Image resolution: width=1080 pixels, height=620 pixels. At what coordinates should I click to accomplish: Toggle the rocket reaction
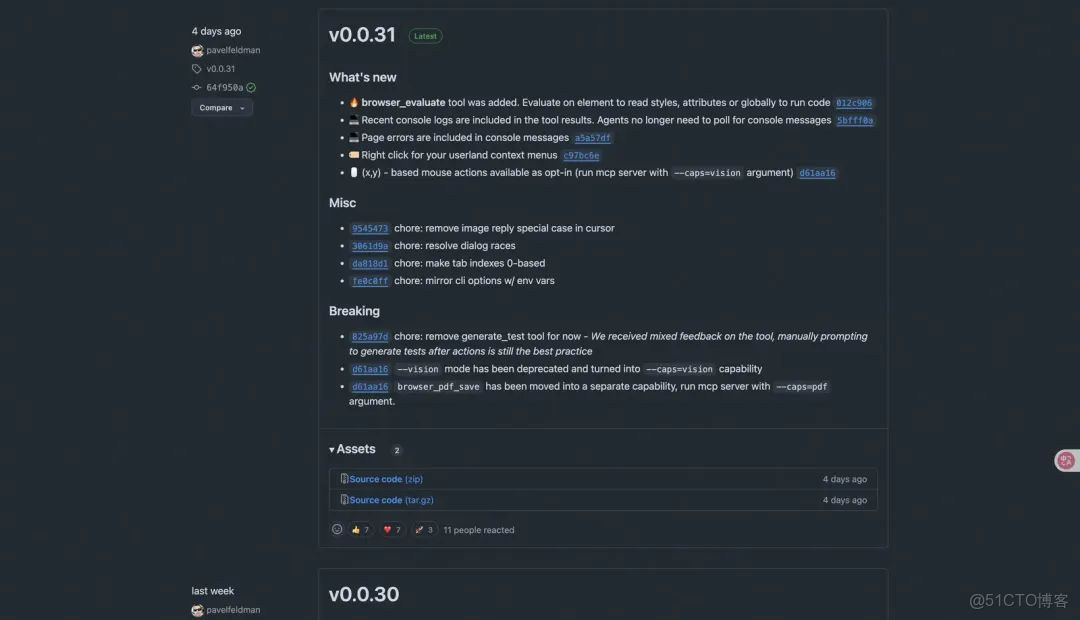[x=423, y=529]
